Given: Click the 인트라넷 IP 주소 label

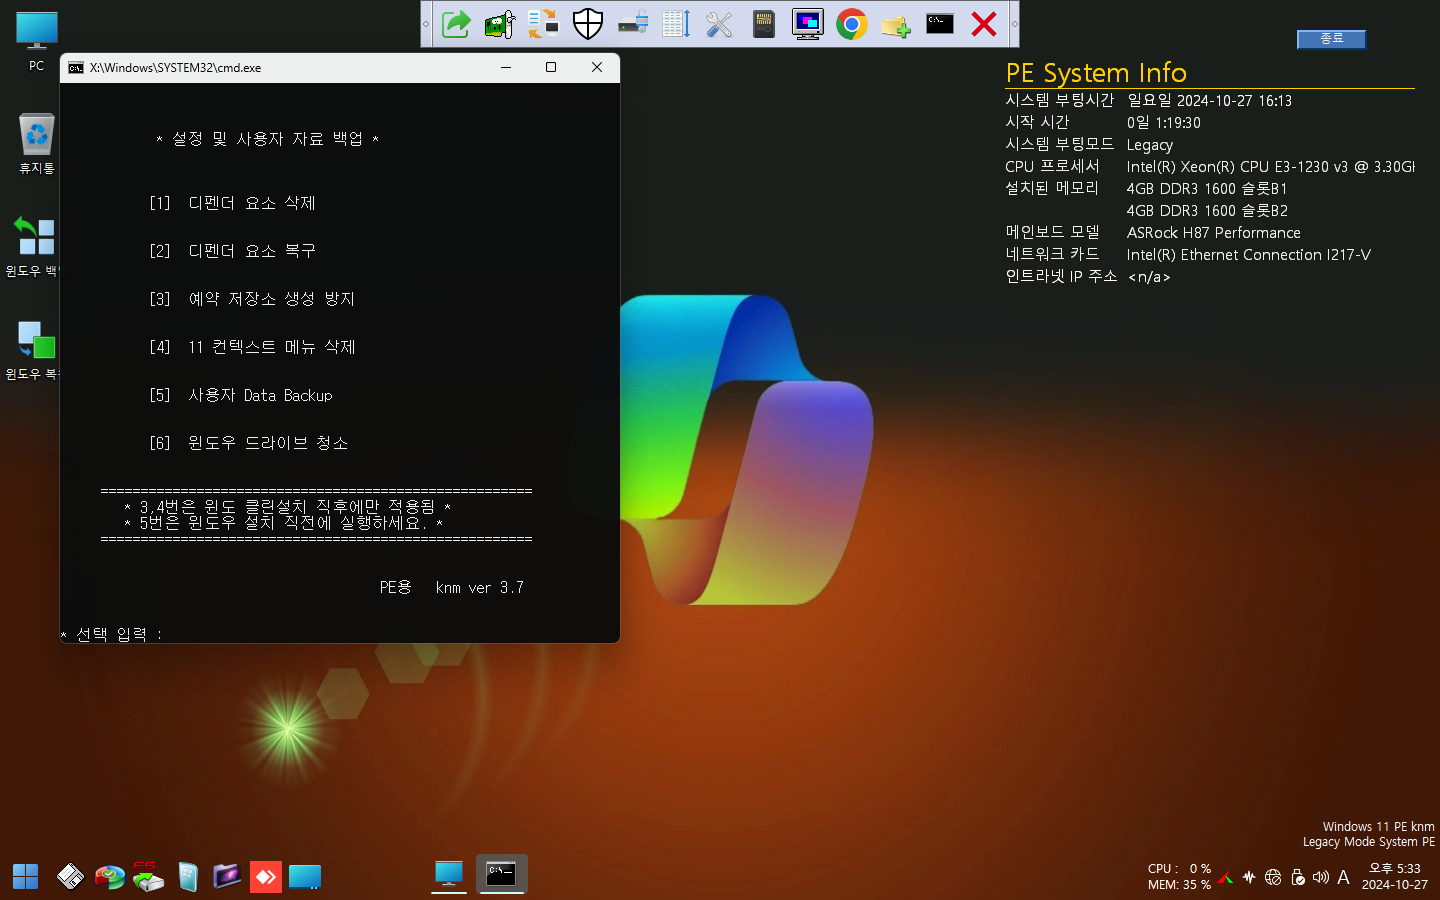Looking at the screenshot, I should tap(1061, 276).
